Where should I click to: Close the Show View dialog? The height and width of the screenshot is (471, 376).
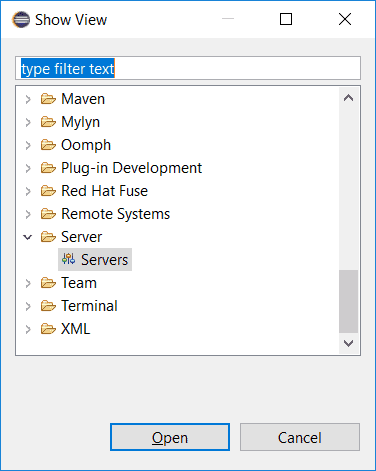(345, 19)
